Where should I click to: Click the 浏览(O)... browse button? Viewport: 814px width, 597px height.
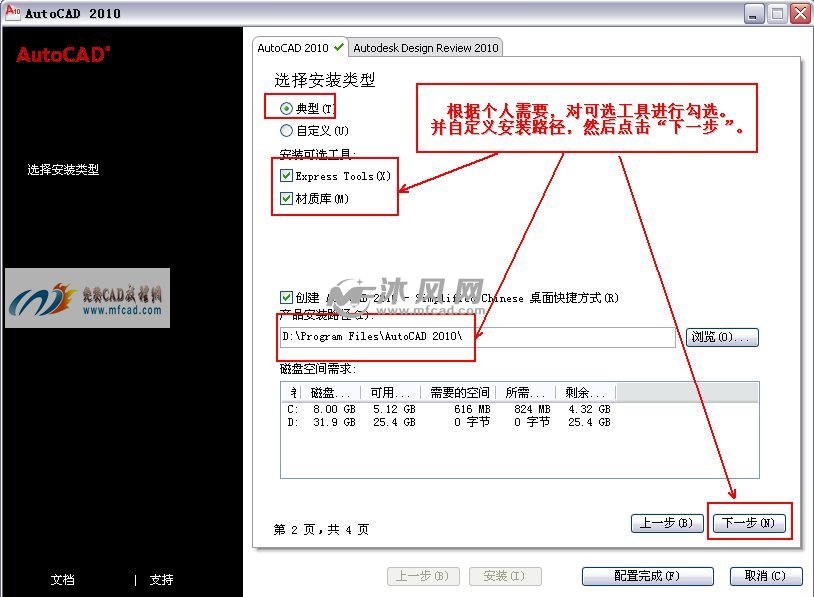722,337
